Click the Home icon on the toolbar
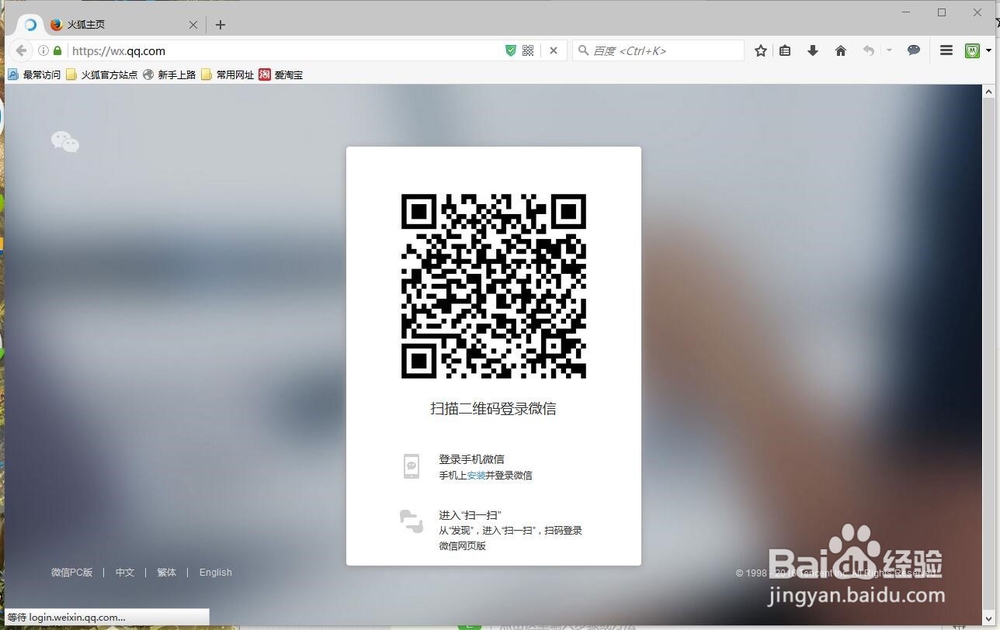This screenshot has height=630, width=1000. (840, 50)
